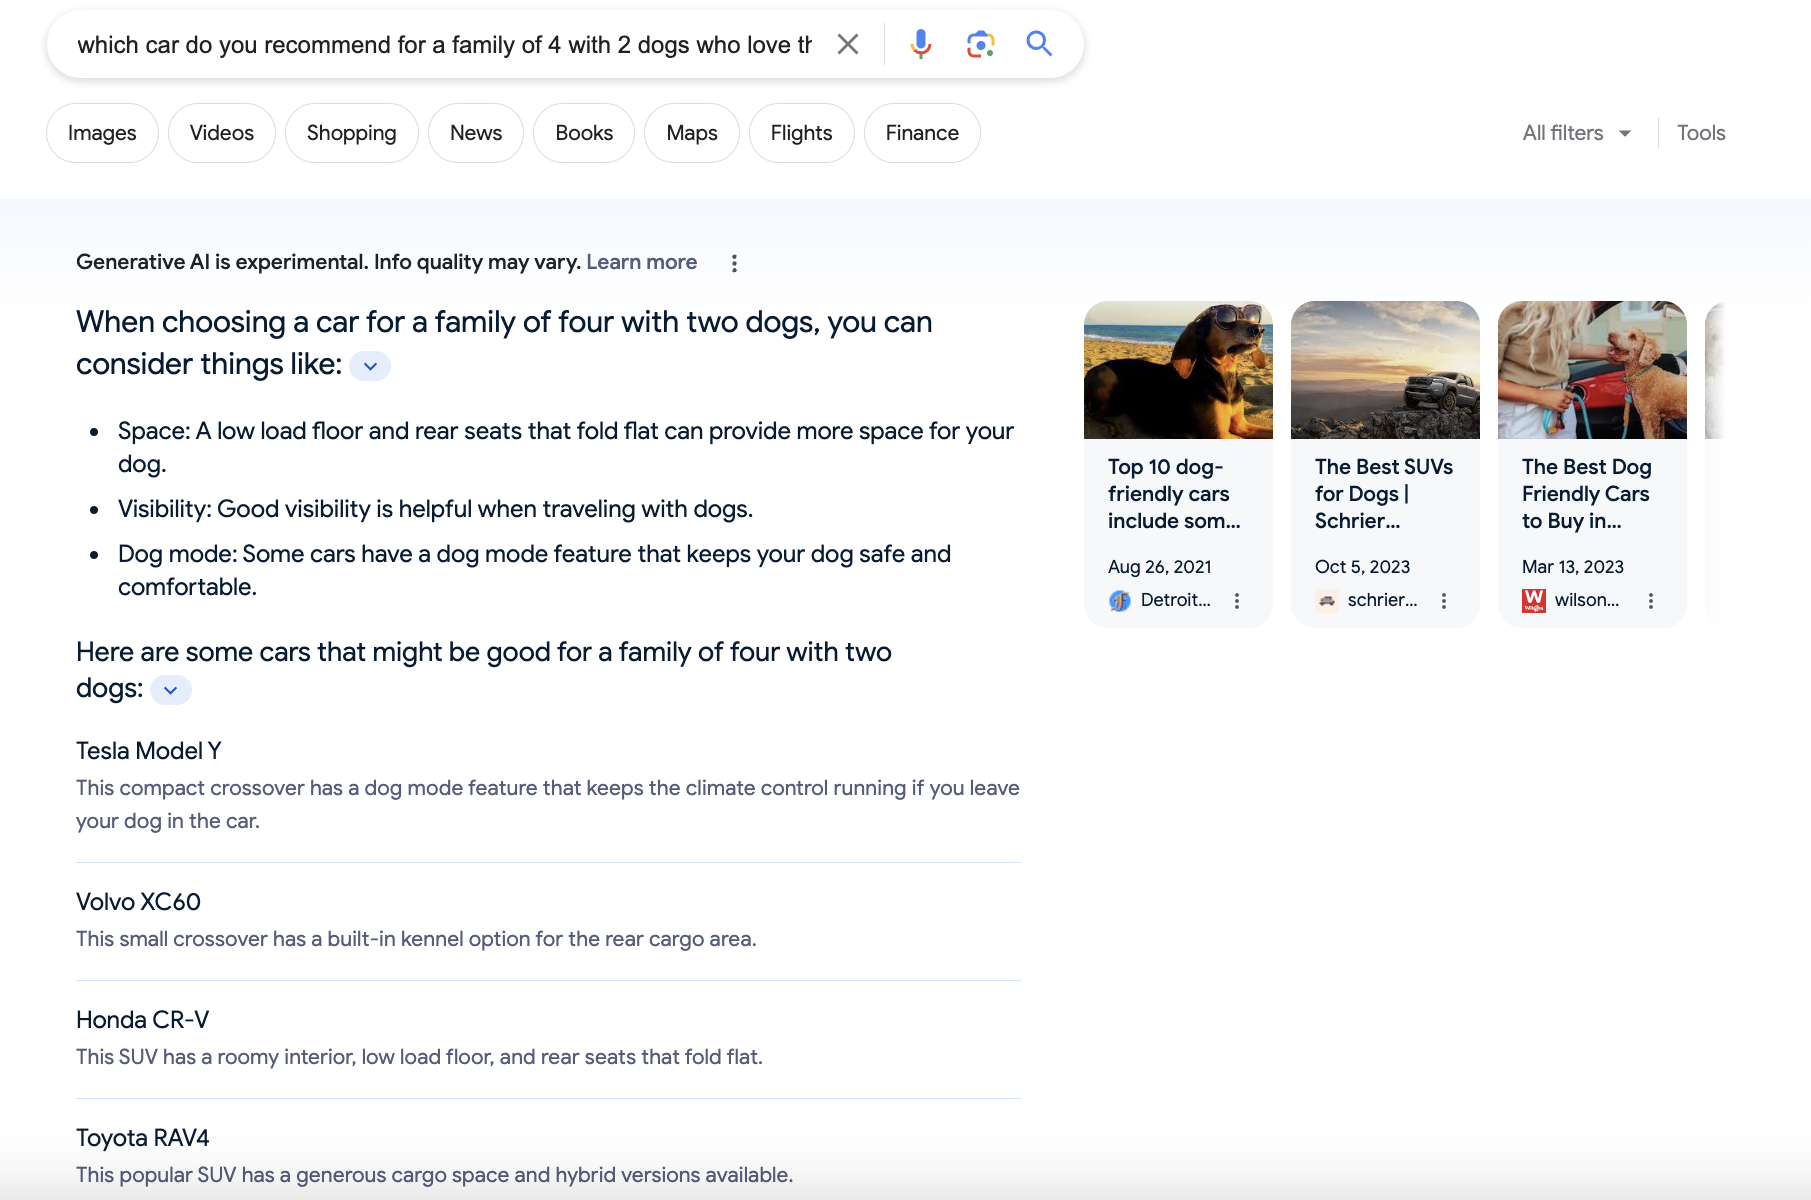The image size is (1811, 1200).
Task: Select the Volvo XC60 heading
Action: [x=138, y=902]
